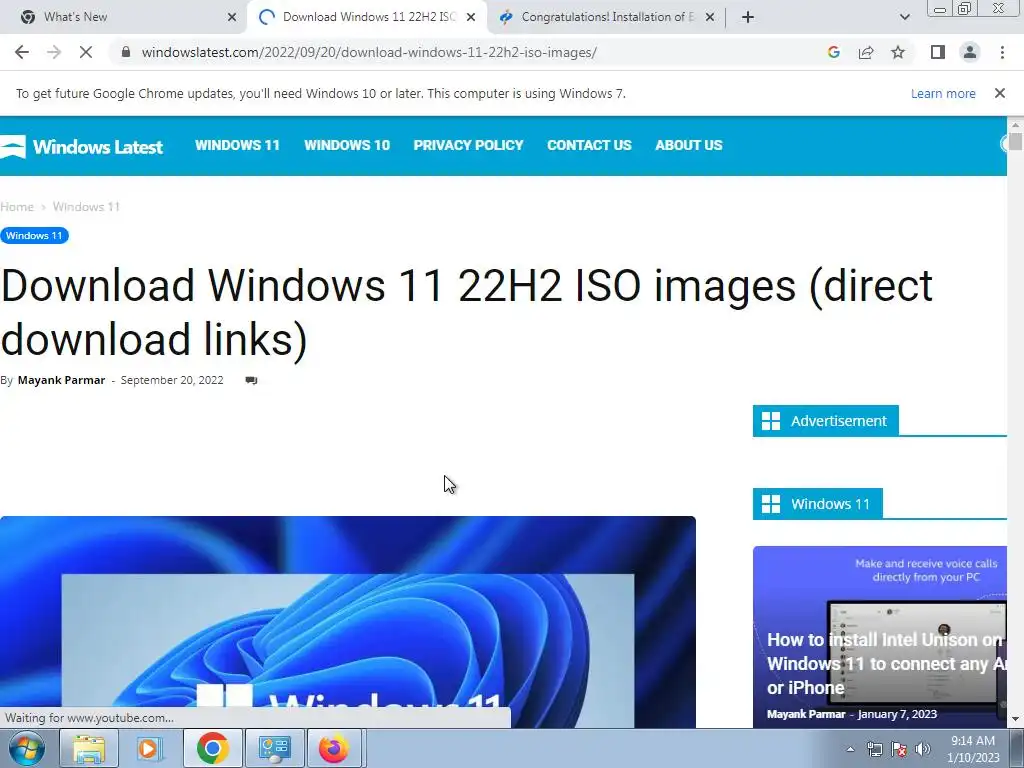The width and height of the screenshot is (1024, 768).
Task: Click the Google icon in the address bar
Action: coord(833,52)
